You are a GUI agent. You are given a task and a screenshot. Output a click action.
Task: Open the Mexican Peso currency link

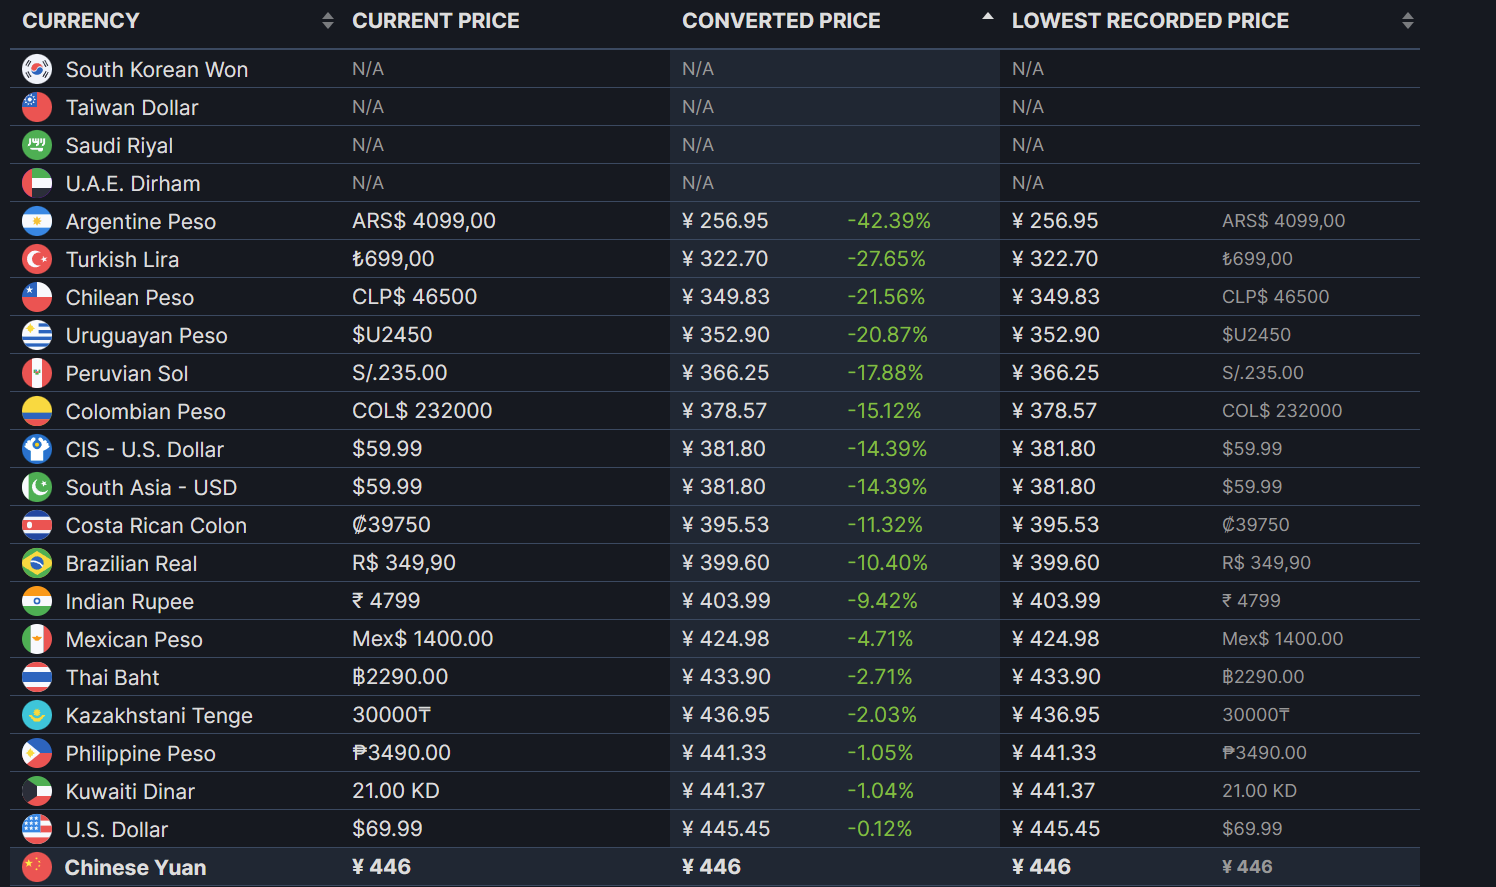coord(134,640)
